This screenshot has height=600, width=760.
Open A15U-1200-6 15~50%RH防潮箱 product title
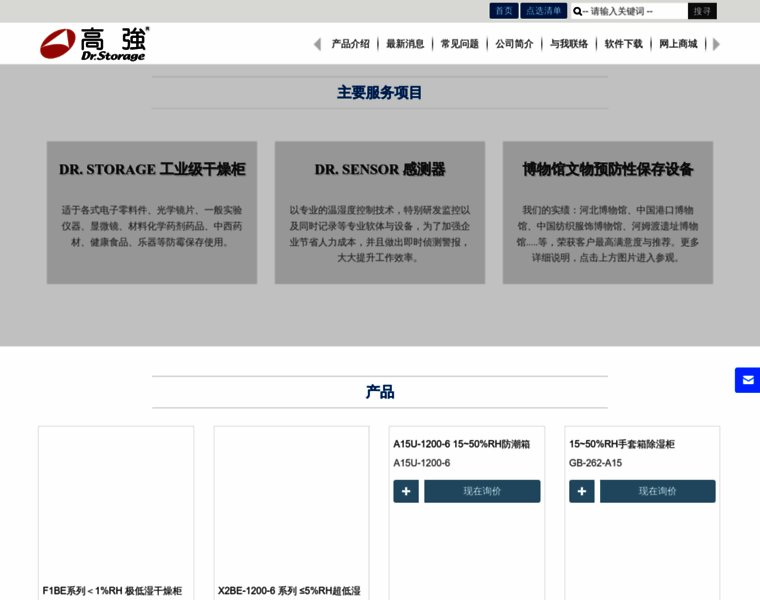point(461,444)
